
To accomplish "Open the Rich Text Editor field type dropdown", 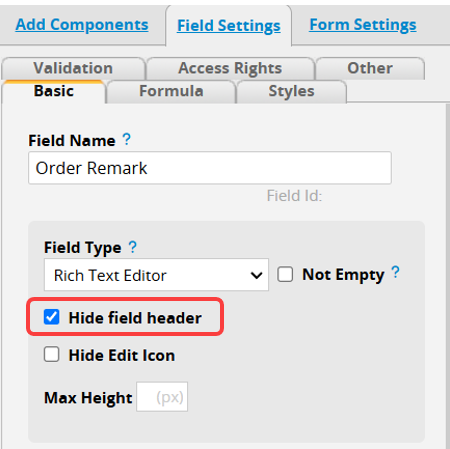I will pos(156,275).
